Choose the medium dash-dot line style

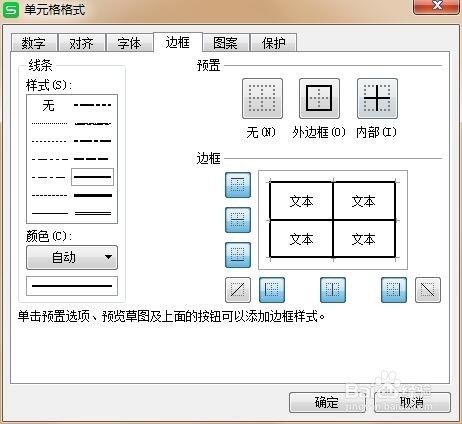pos(93,141)
